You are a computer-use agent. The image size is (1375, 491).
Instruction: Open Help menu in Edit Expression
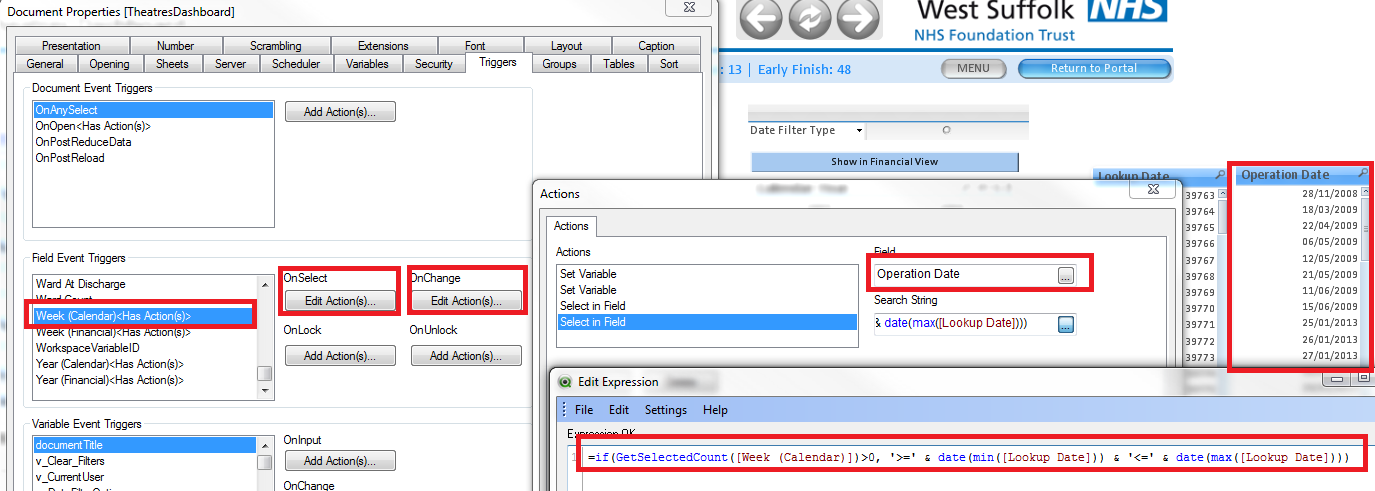715,410
